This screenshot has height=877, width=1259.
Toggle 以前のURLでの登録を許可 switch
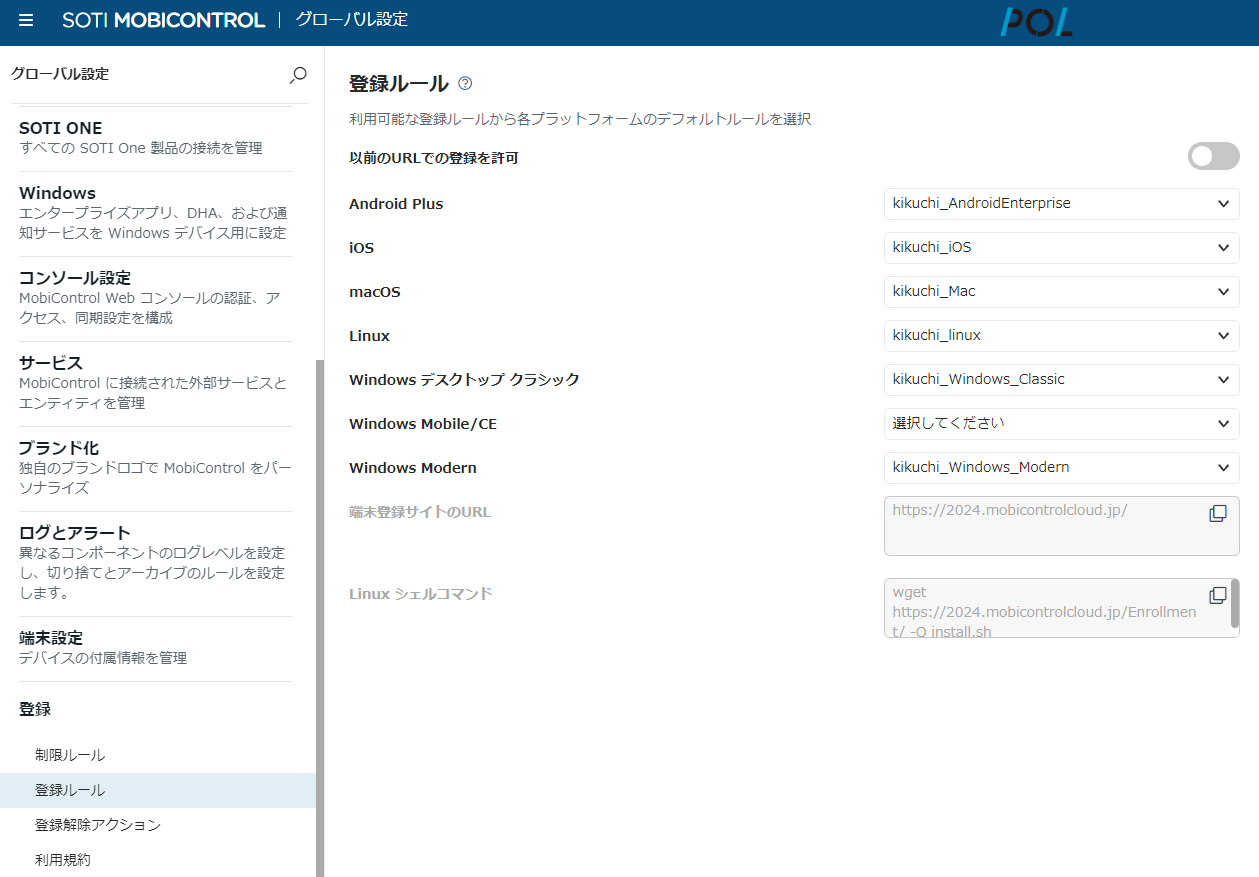(x=1213, y=156)
